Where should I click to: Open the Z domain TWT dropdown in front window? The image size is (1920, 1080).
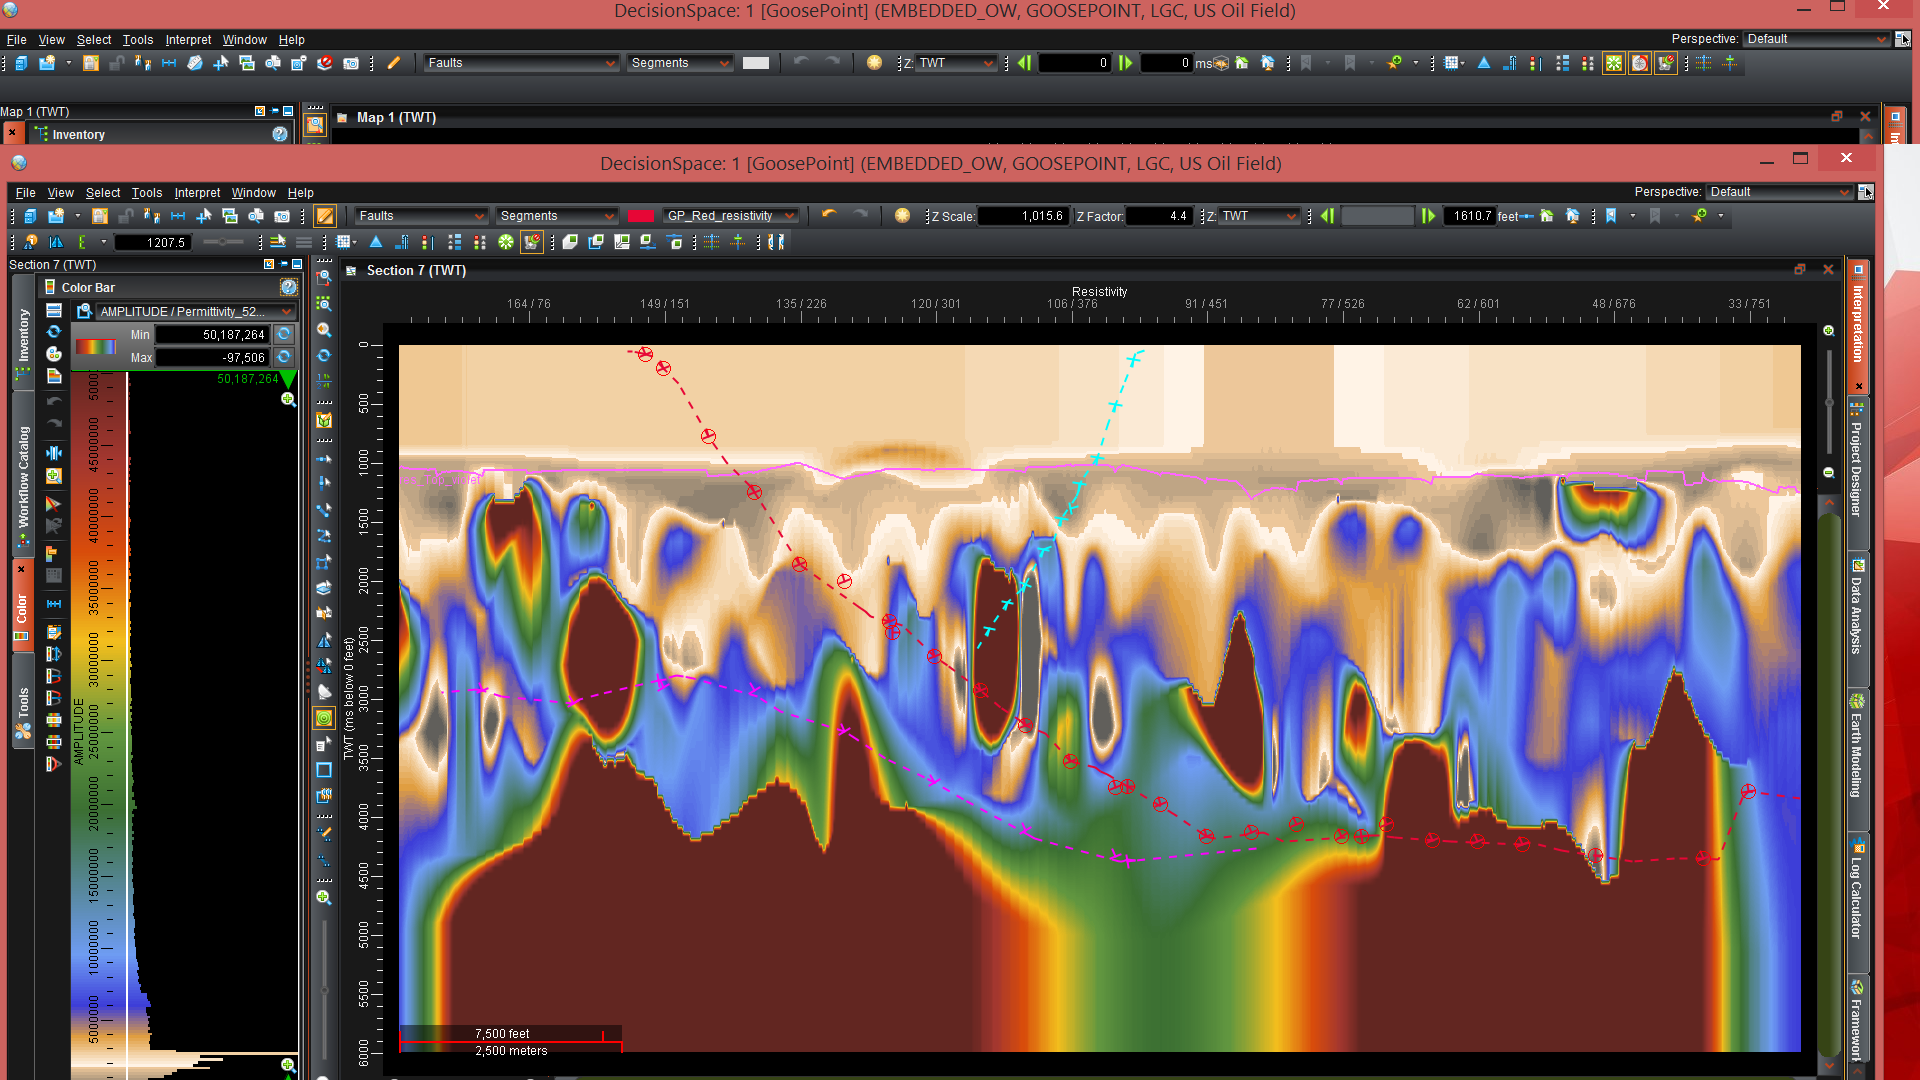pyautogui.click(x=1259, y=216)
